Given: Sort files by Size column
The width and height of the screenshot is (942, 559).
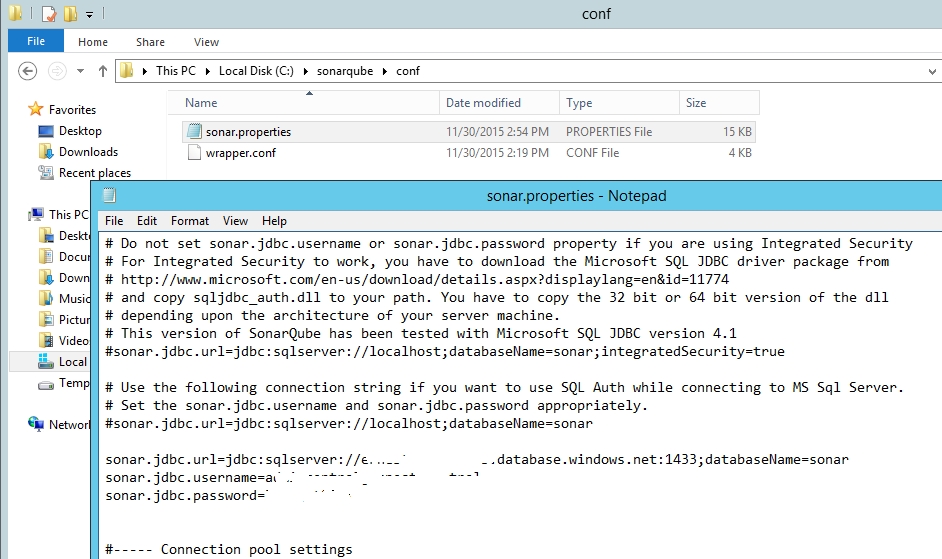Looking at the screenshot, I should [x=719, y=103].
